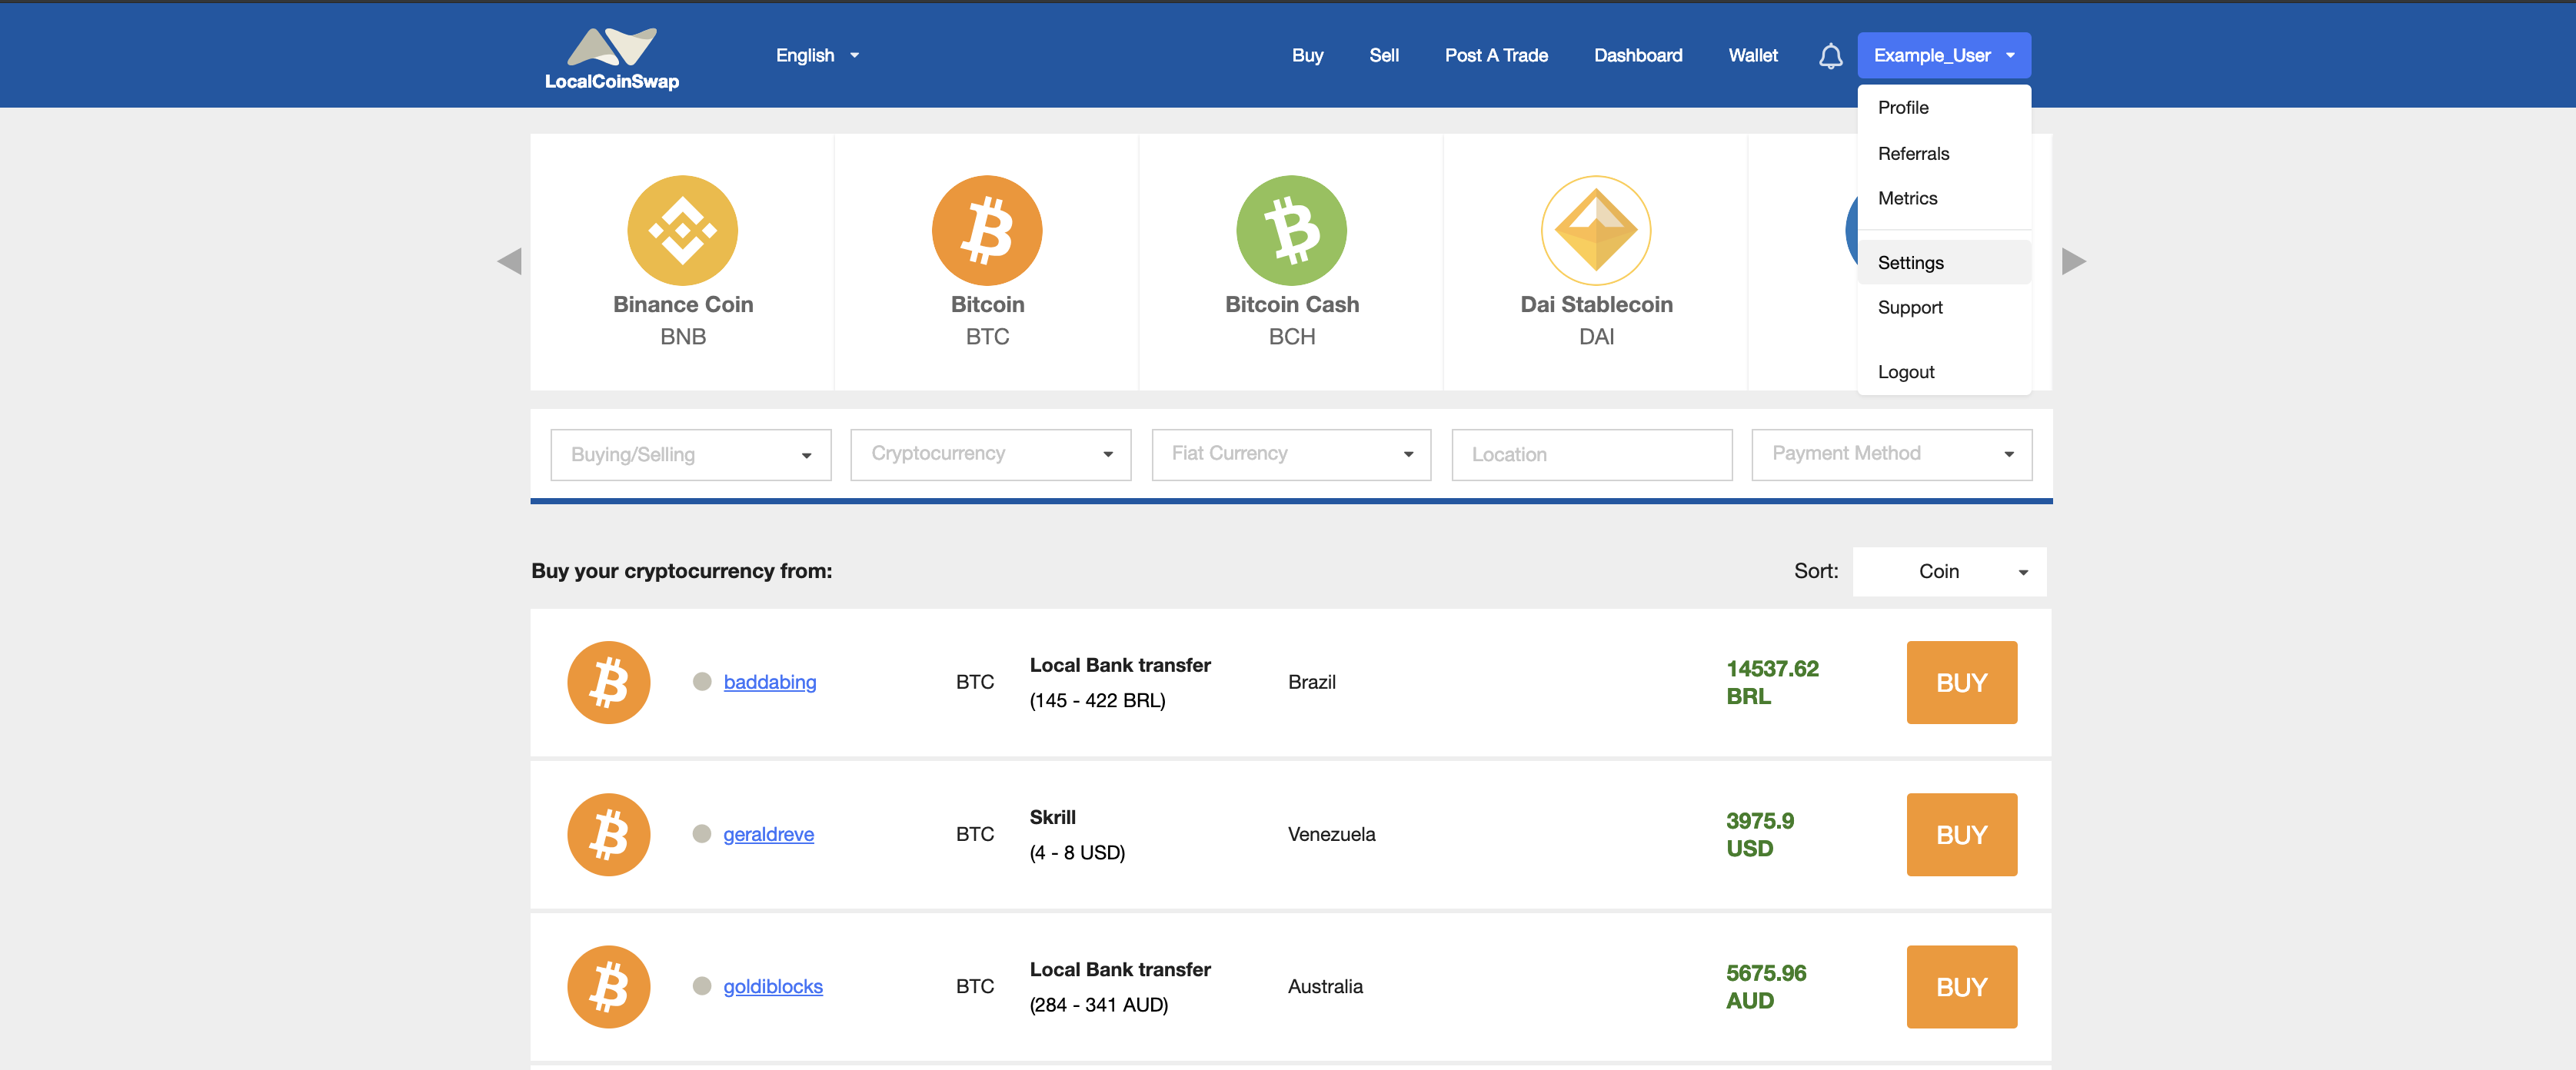
Task: Click the 5675.96 AUD price
Action: pyautogui.click(x=1766, y=986)
